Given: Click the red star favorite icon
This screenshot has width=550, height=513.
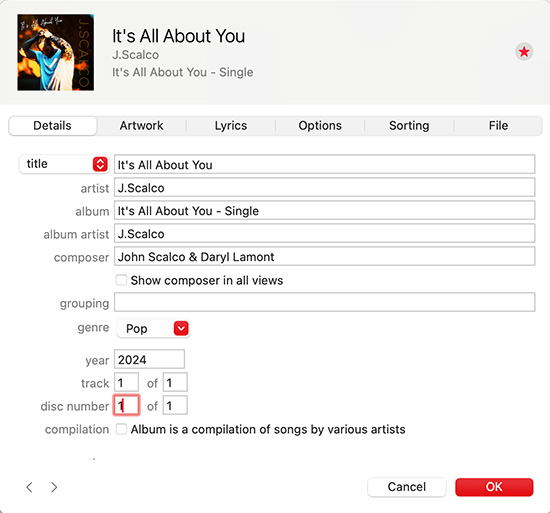Looking at the screenshot, I should tap(524, 52).
